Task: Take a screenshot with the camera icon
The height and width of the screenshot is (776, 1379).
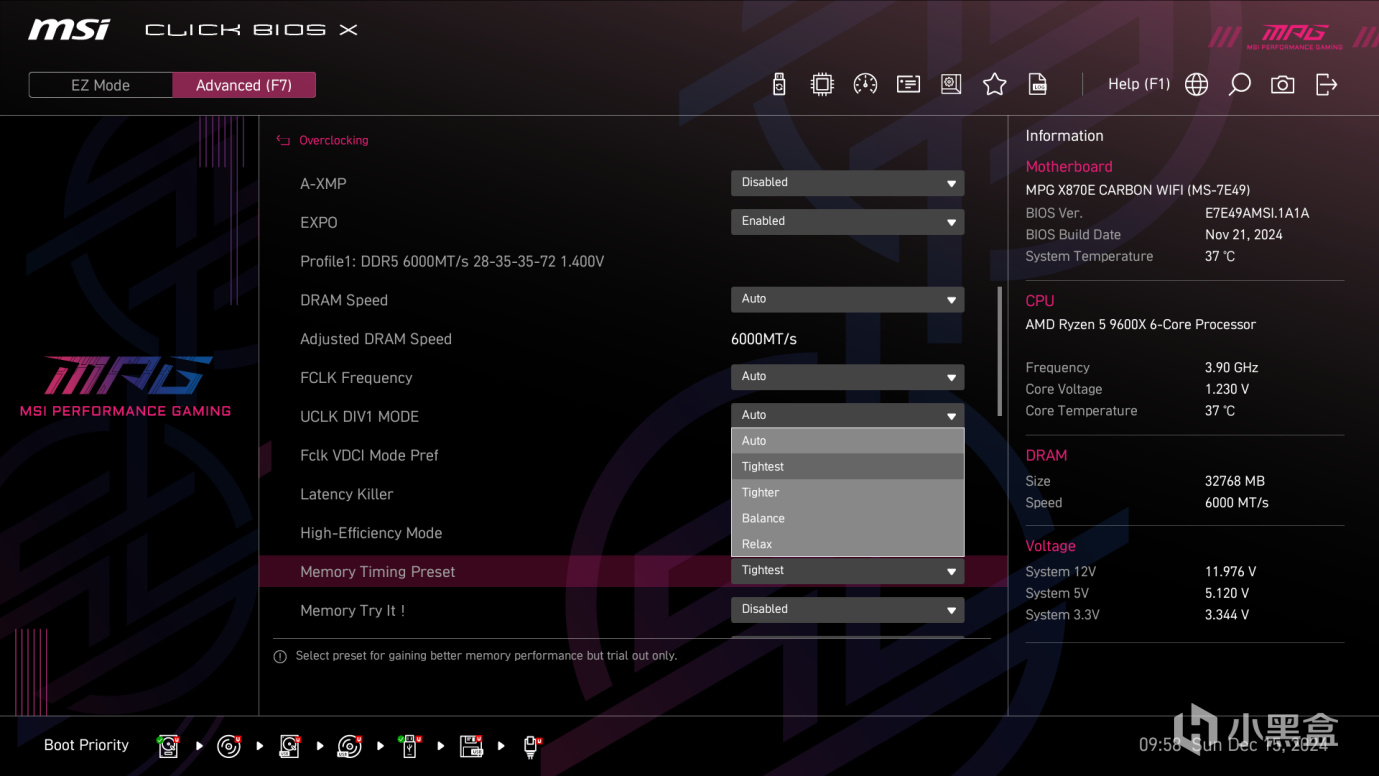Action: [1282, 85]
